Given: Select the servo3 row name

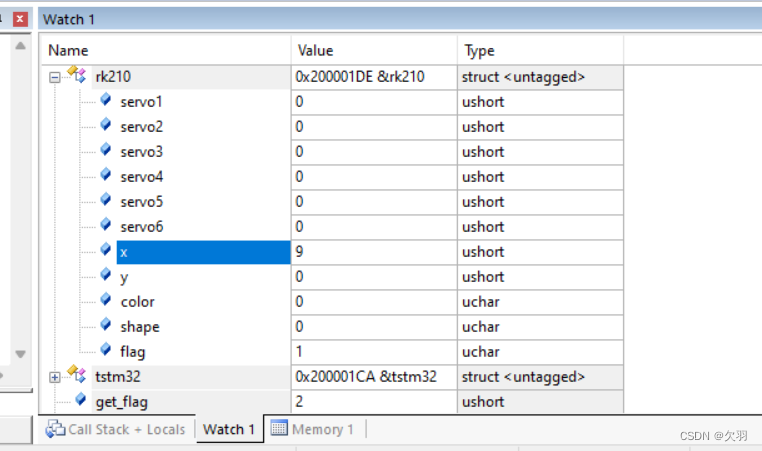Looking at the screenshot, I should tap(141, 152).
